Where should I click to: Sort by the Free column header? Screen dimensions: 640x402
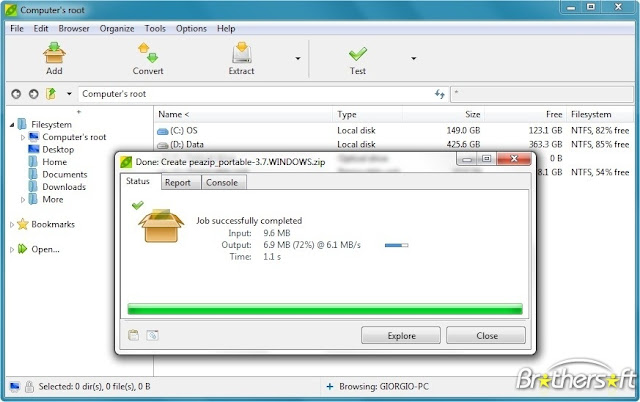tap(525, 115)
